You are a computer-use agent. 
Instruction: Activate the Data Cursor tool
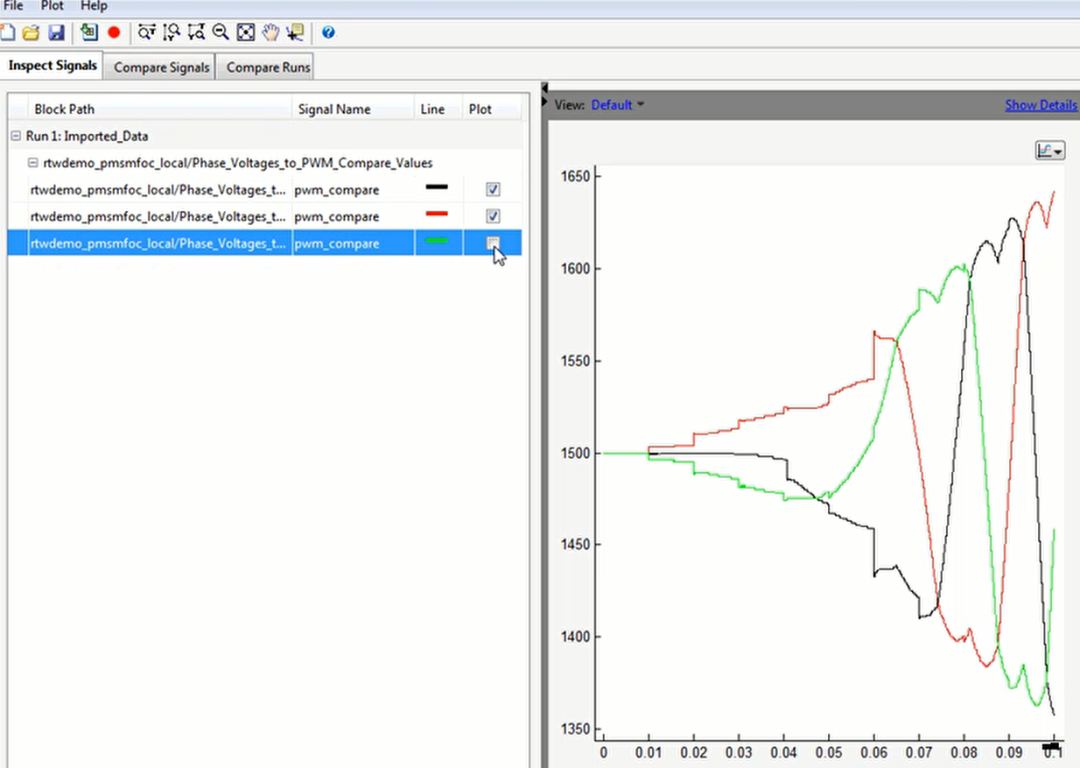click(x=294, y=33)
